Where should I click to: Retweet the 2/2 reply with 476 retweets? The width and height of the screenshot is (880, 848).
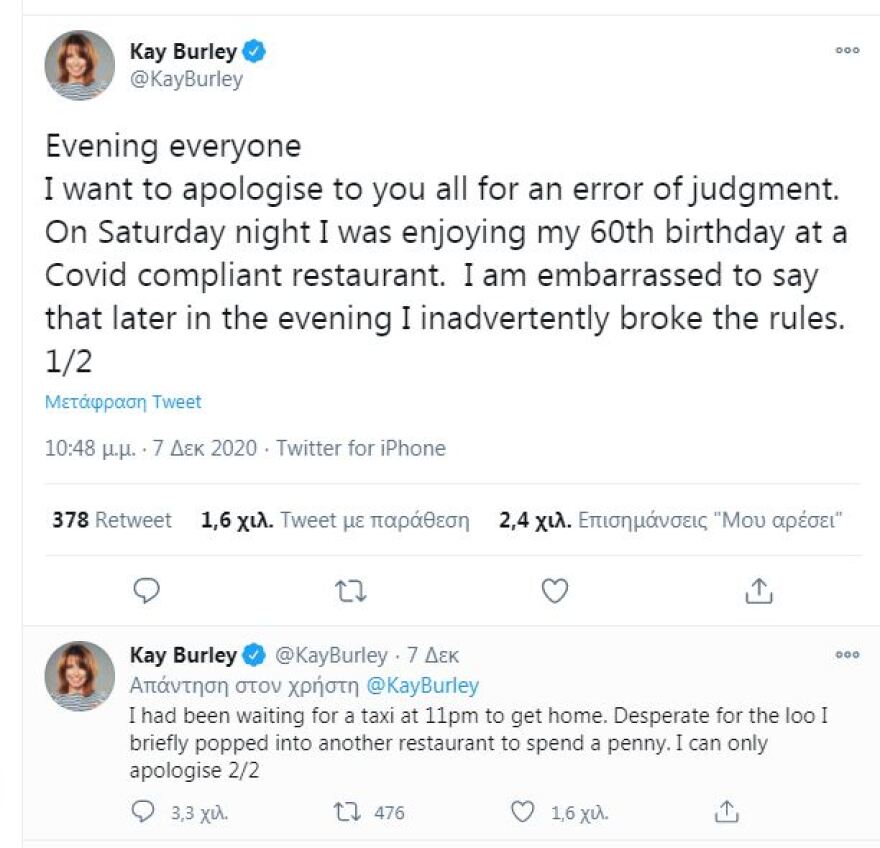coord(349,812)
